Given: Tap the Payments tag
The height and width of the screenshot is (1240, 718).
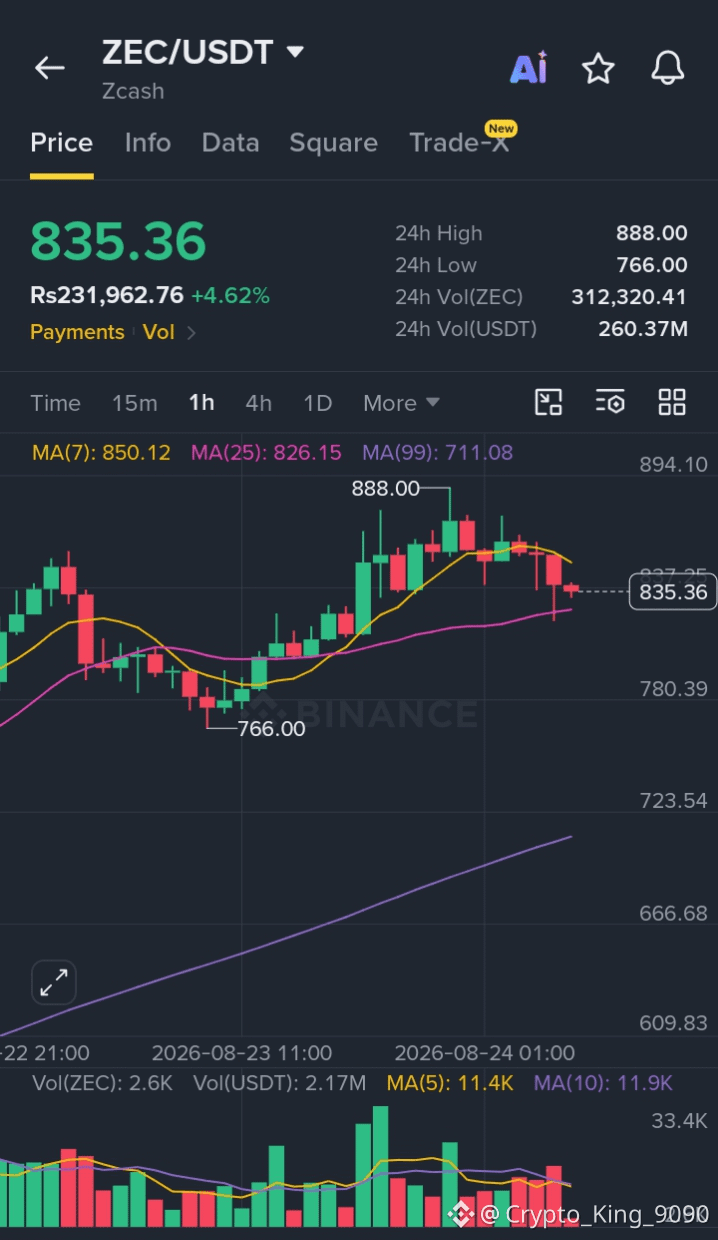Looking at the screenshot, I should pos(77,332).
